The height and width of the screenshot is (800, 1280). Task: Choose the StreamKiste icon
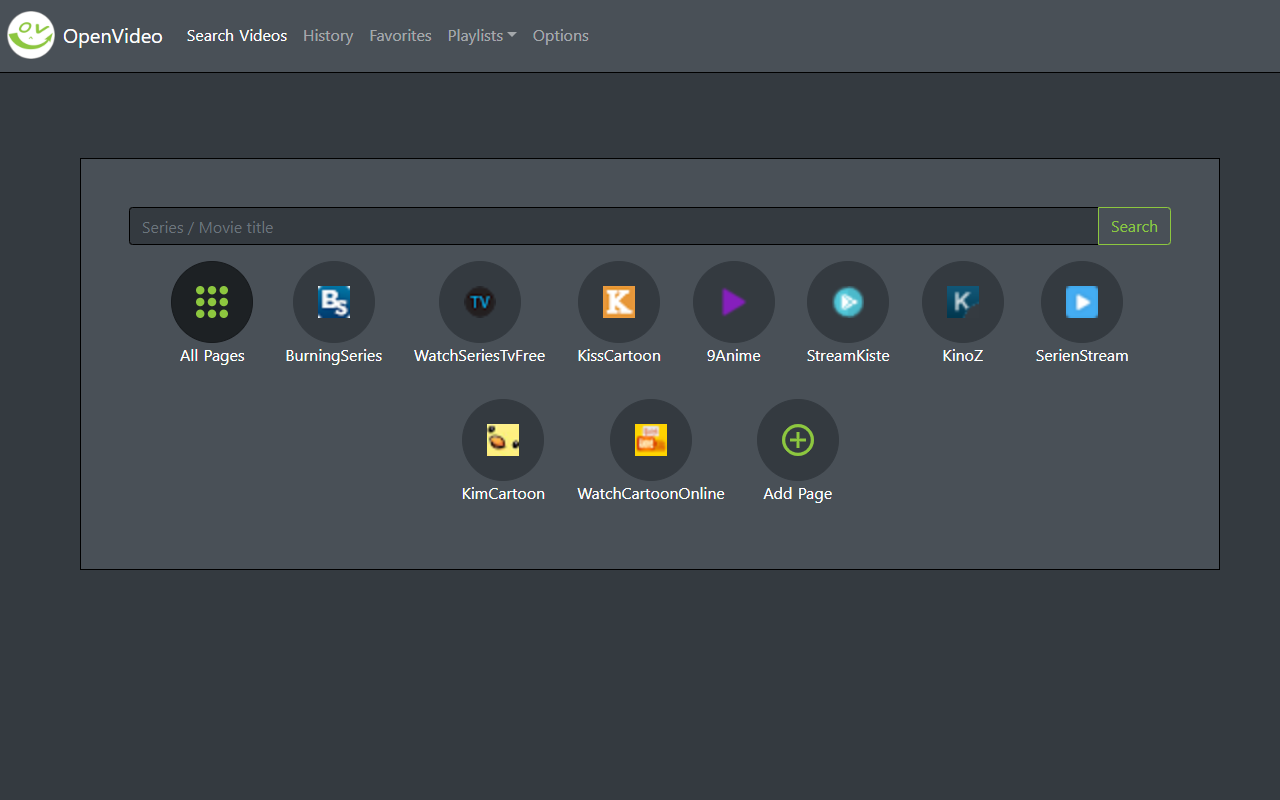(x=848, y=302)
